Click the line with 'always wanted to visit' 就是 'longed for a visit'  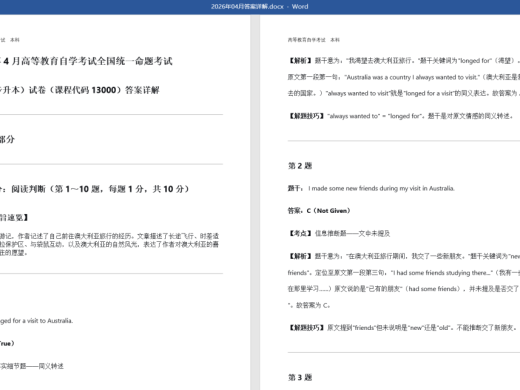404,93
